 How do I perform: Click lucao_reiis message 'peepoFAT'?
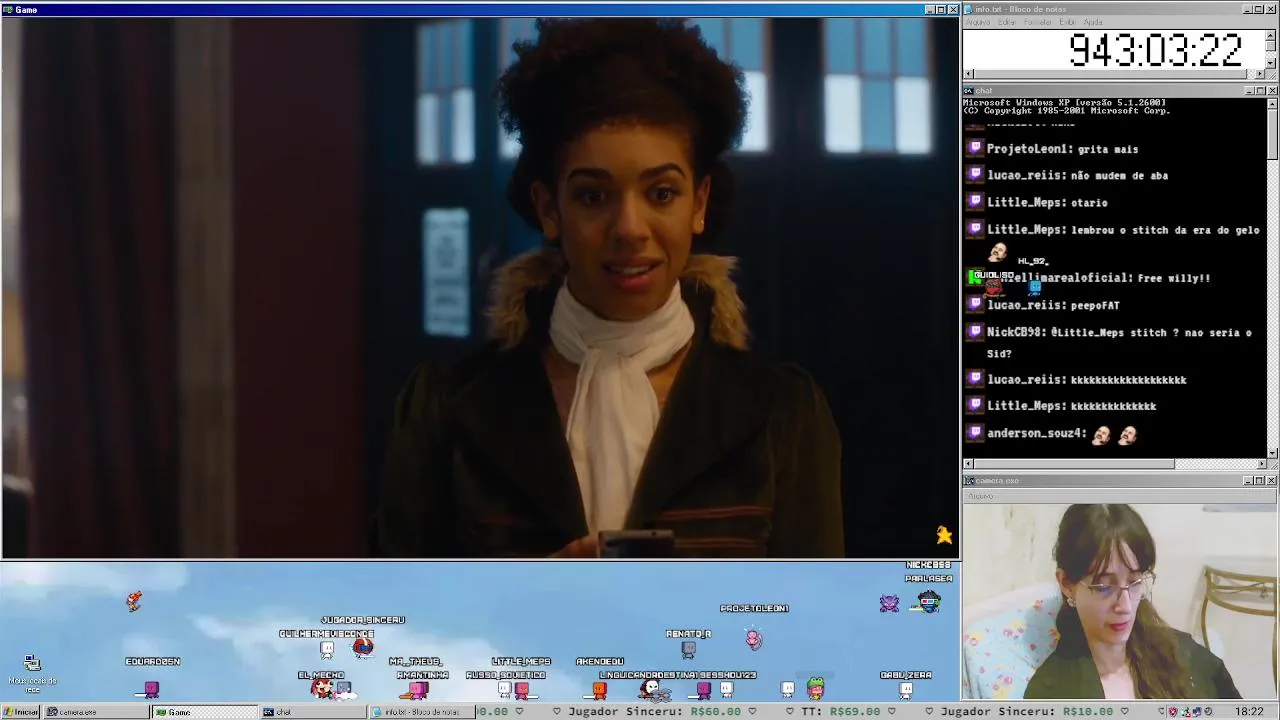pos(1095,305)
